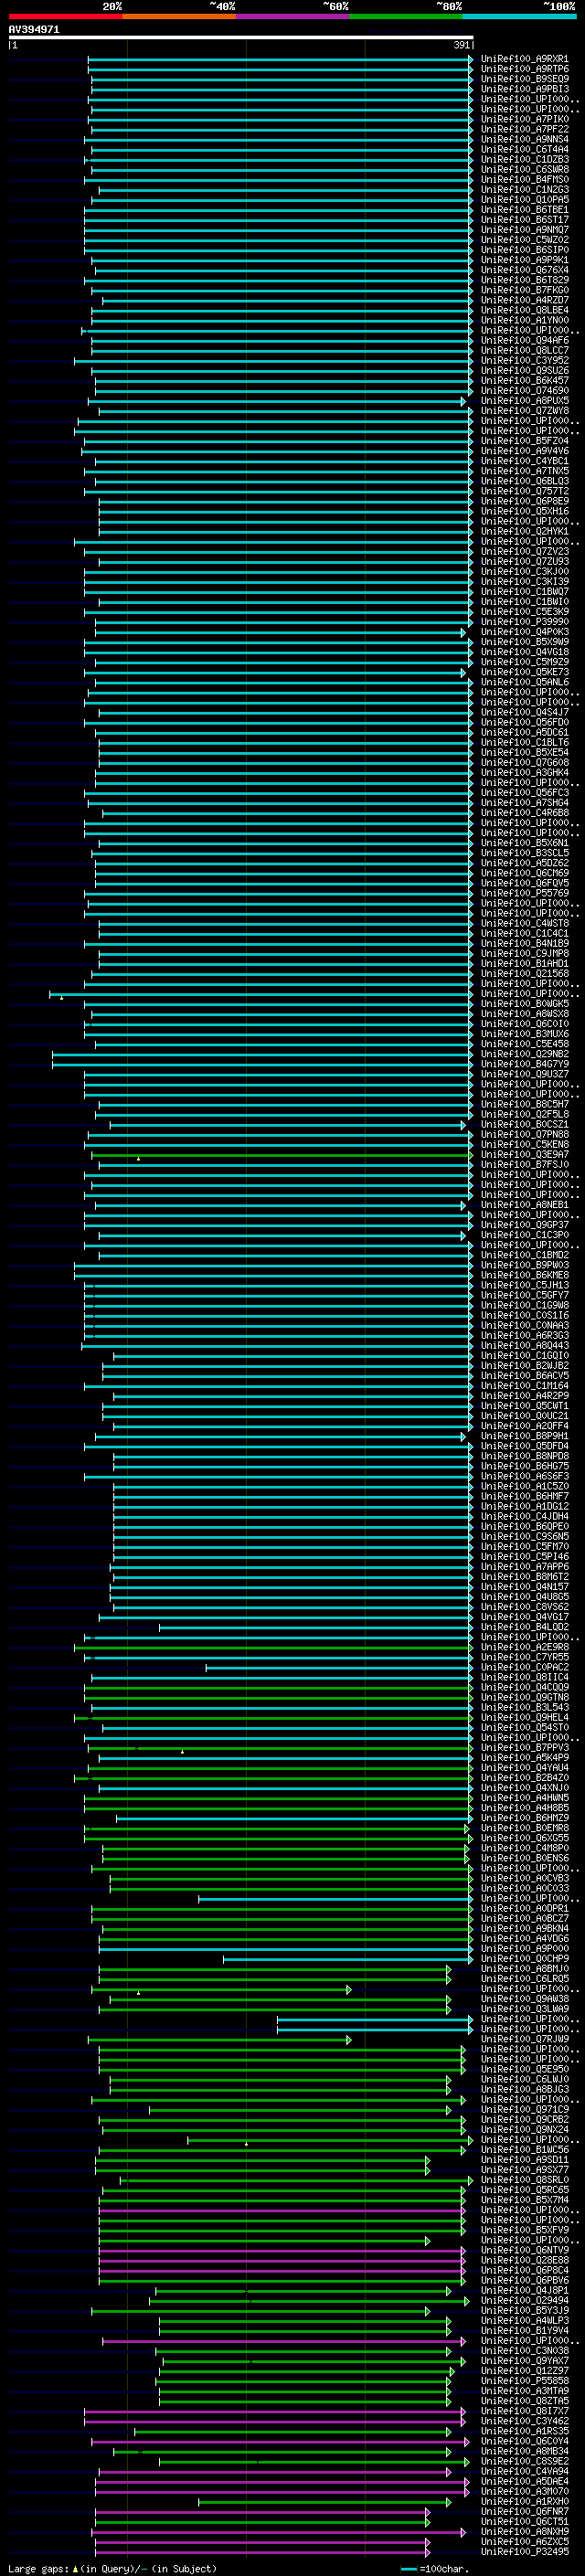Open hit label UniRef100_A7PIK0

525,119
